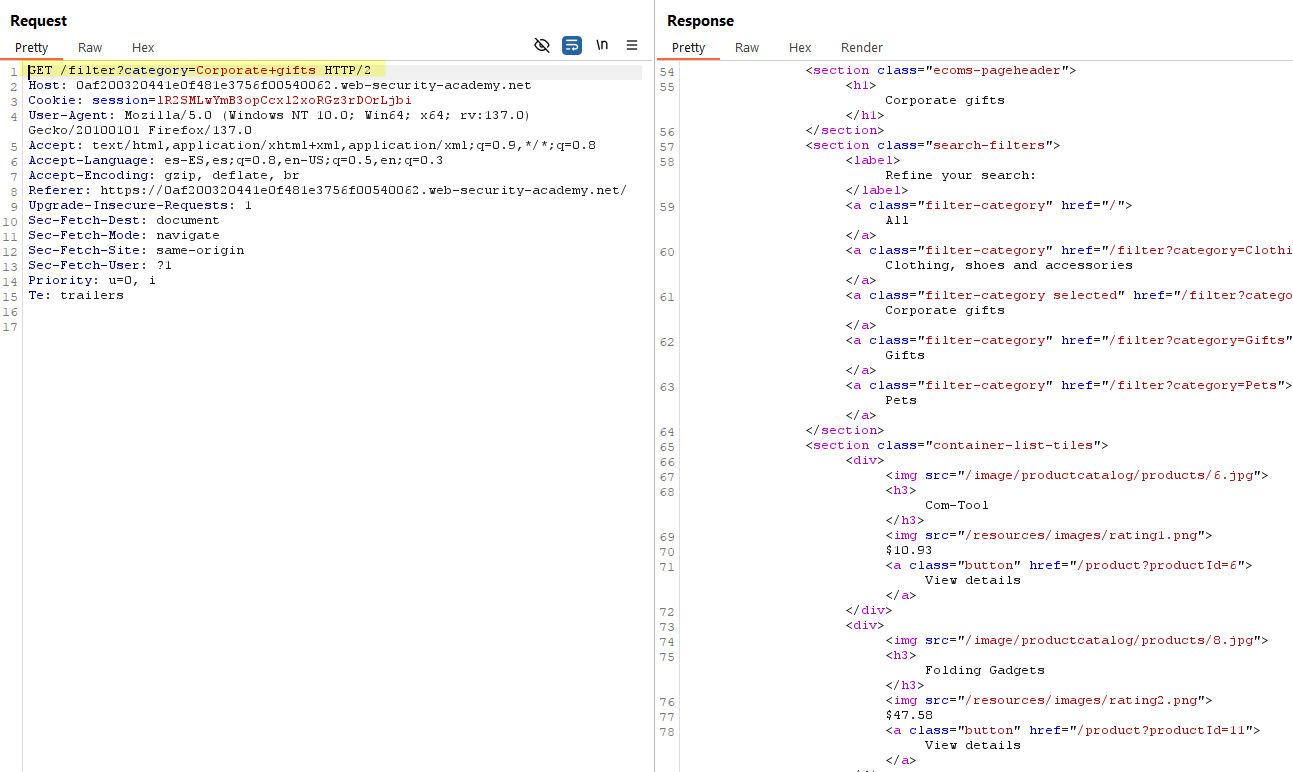Click the filter-category selected anchor tag

tap(1069, 296)
